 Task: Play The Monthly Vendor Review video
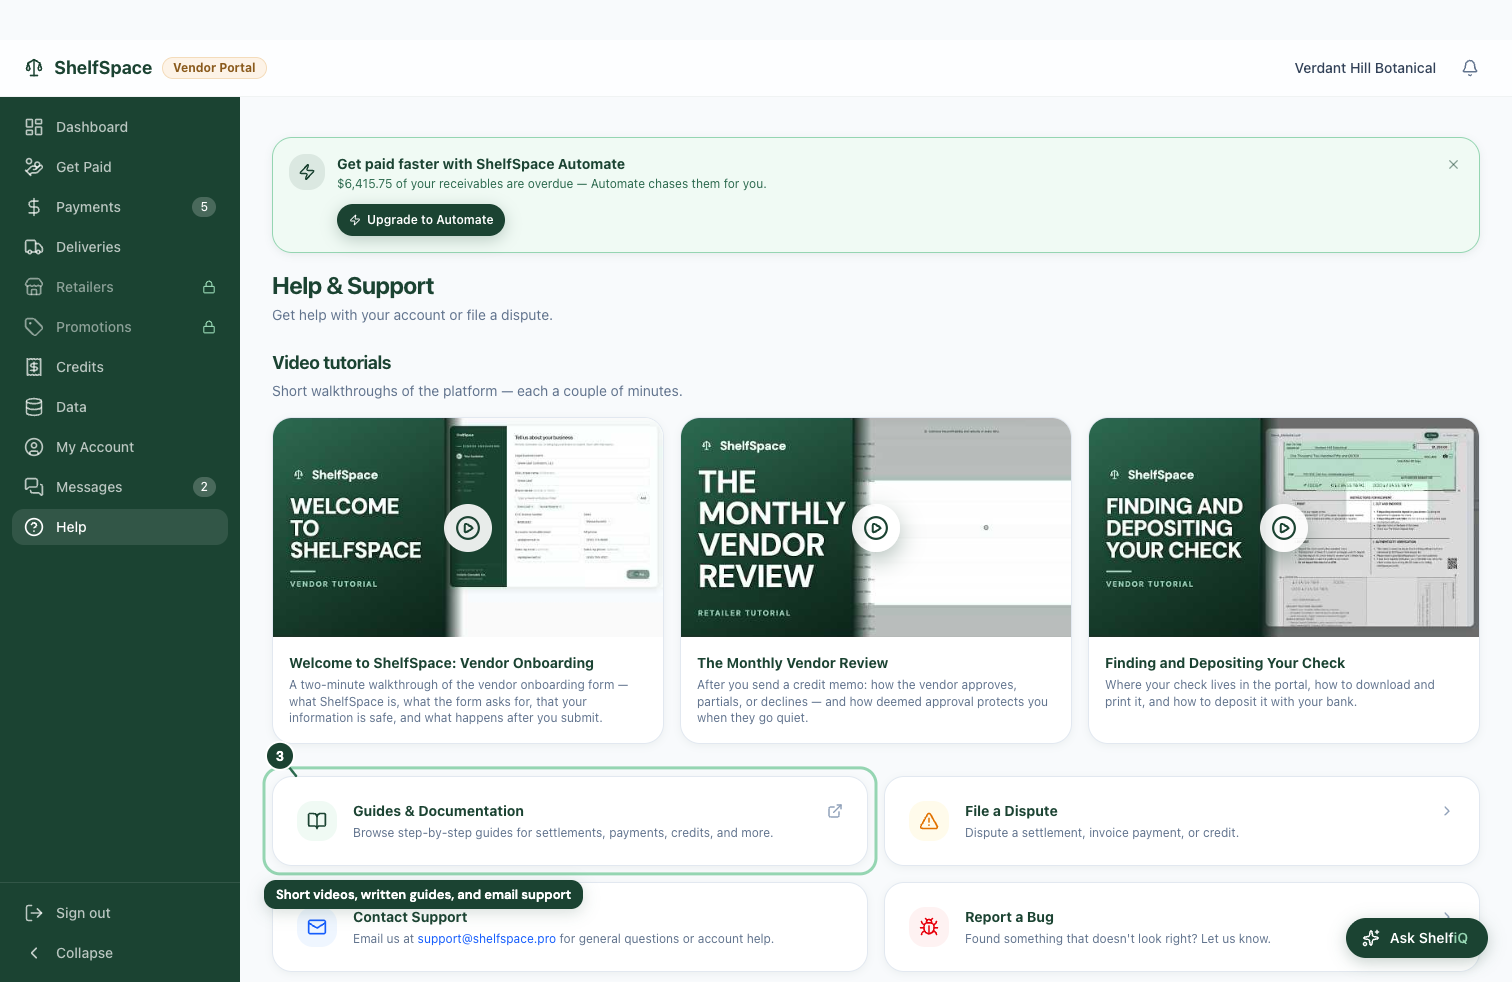click(876, 528)
